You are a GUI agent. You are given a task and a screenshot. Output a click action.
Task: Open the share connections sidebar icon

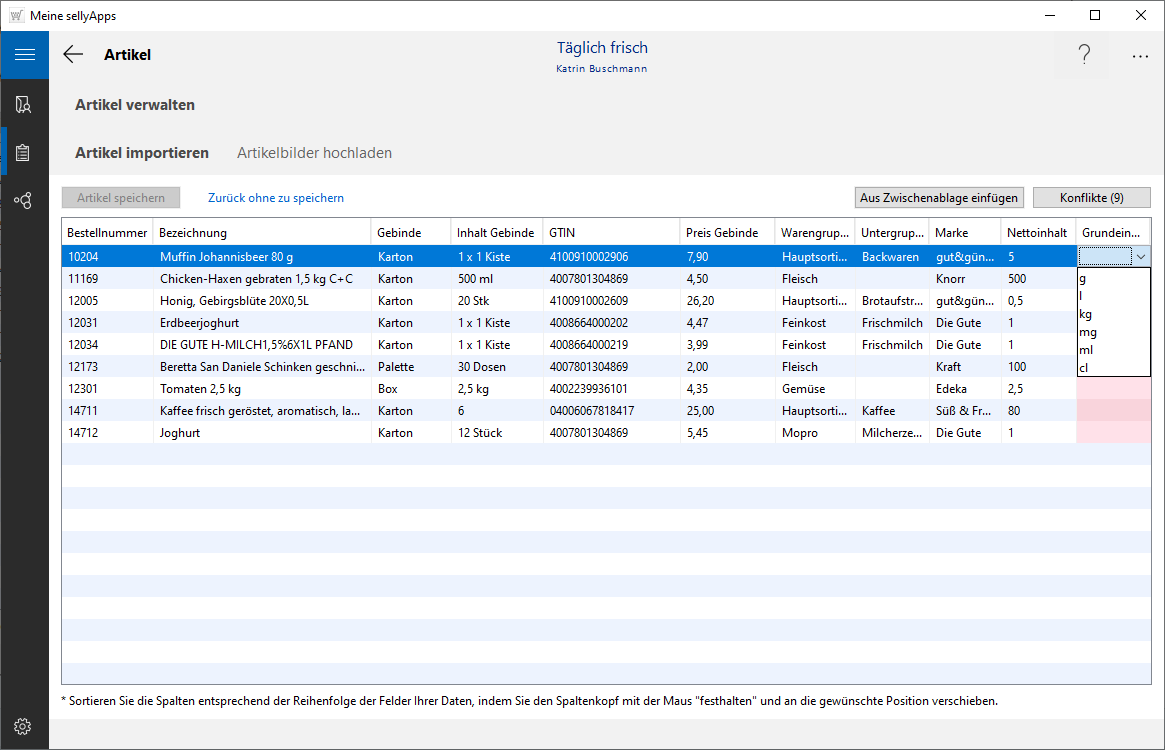(23, 200)
